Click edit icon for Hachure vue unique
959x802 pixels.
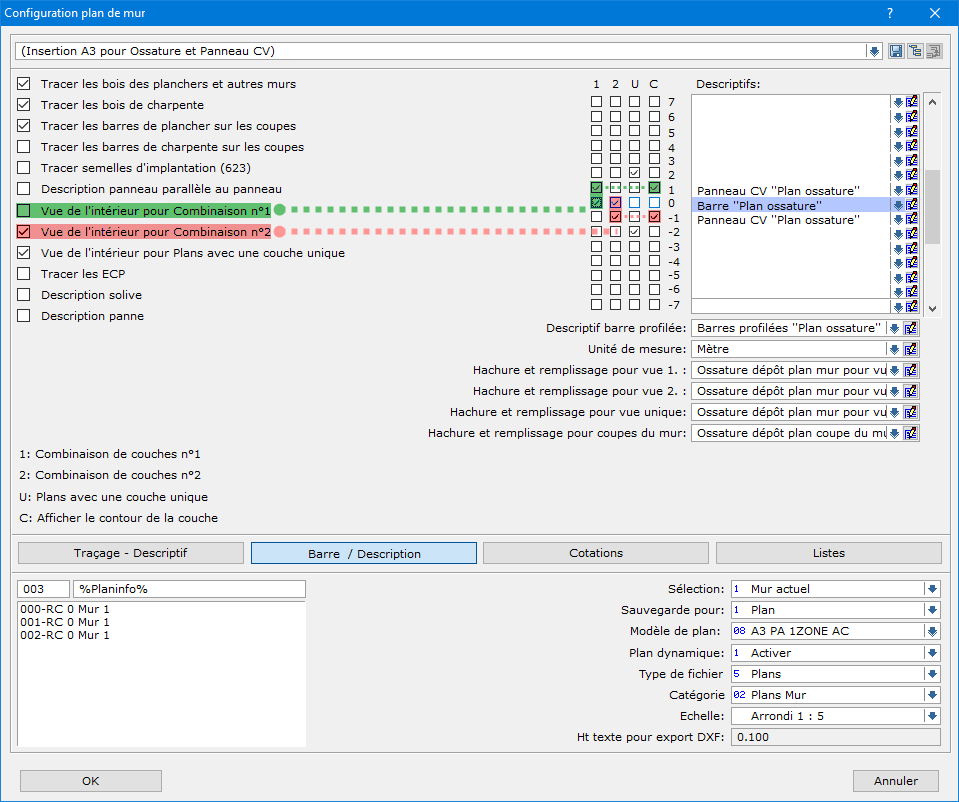[x=912, y=412]
